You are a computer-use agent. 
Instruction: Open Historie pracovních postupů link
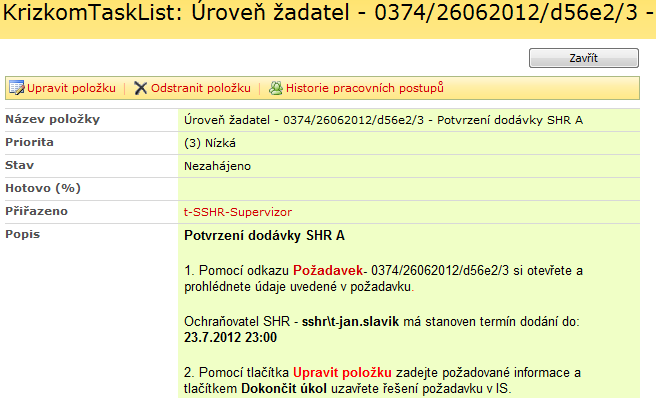(365, 88)
